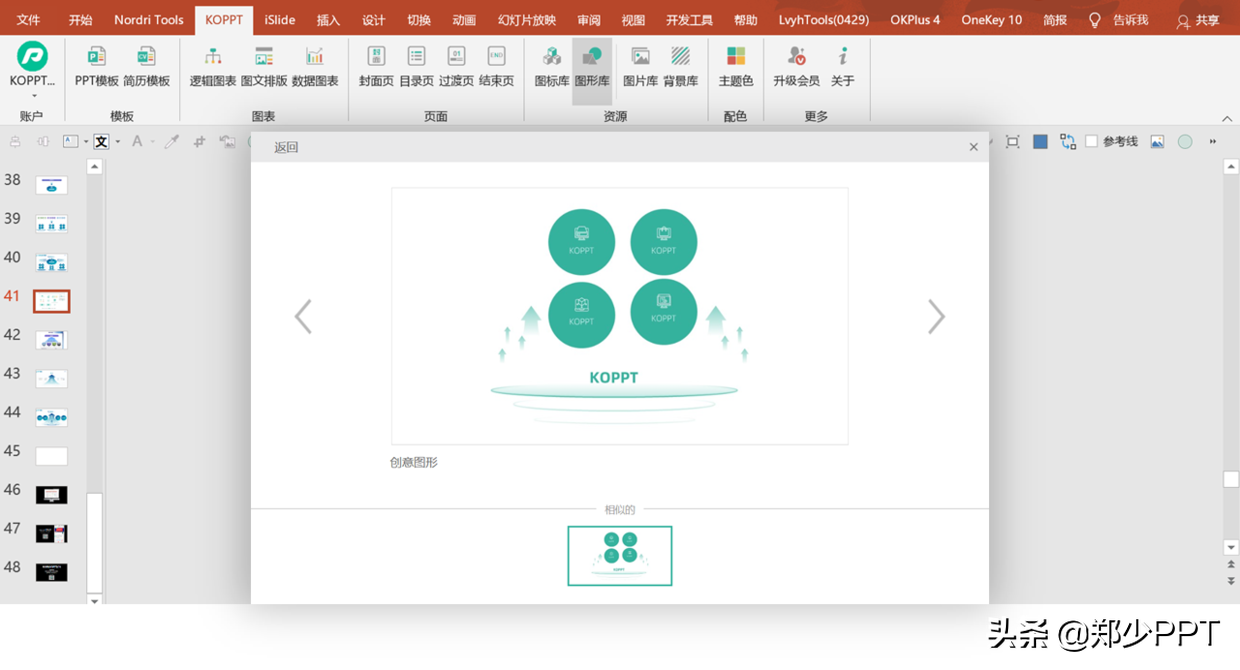The image size is (1240, 670).
Task: Open the 升级会员 upgrade membership icon
Action: tap(796, 68)
